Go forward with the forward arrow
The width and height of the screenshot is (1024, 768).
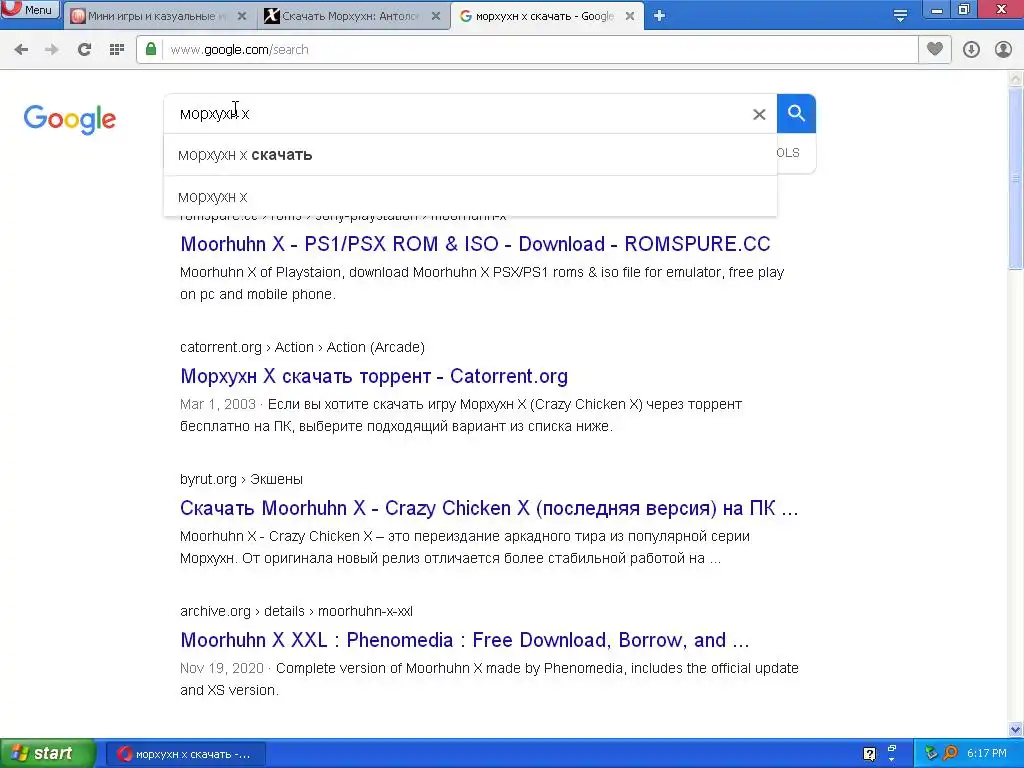[x=52, y=50]
